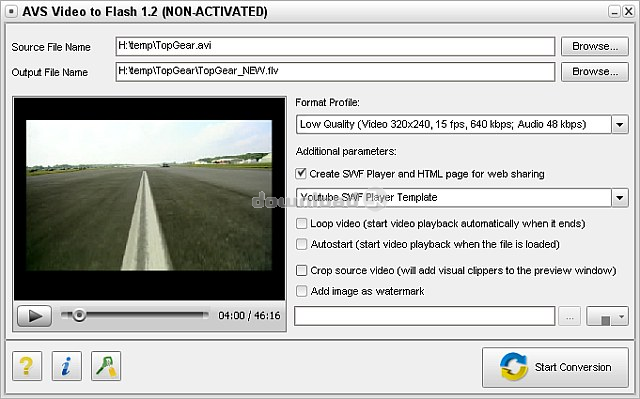
Task: Browse for the output file location
Action: tap(595, 72)
